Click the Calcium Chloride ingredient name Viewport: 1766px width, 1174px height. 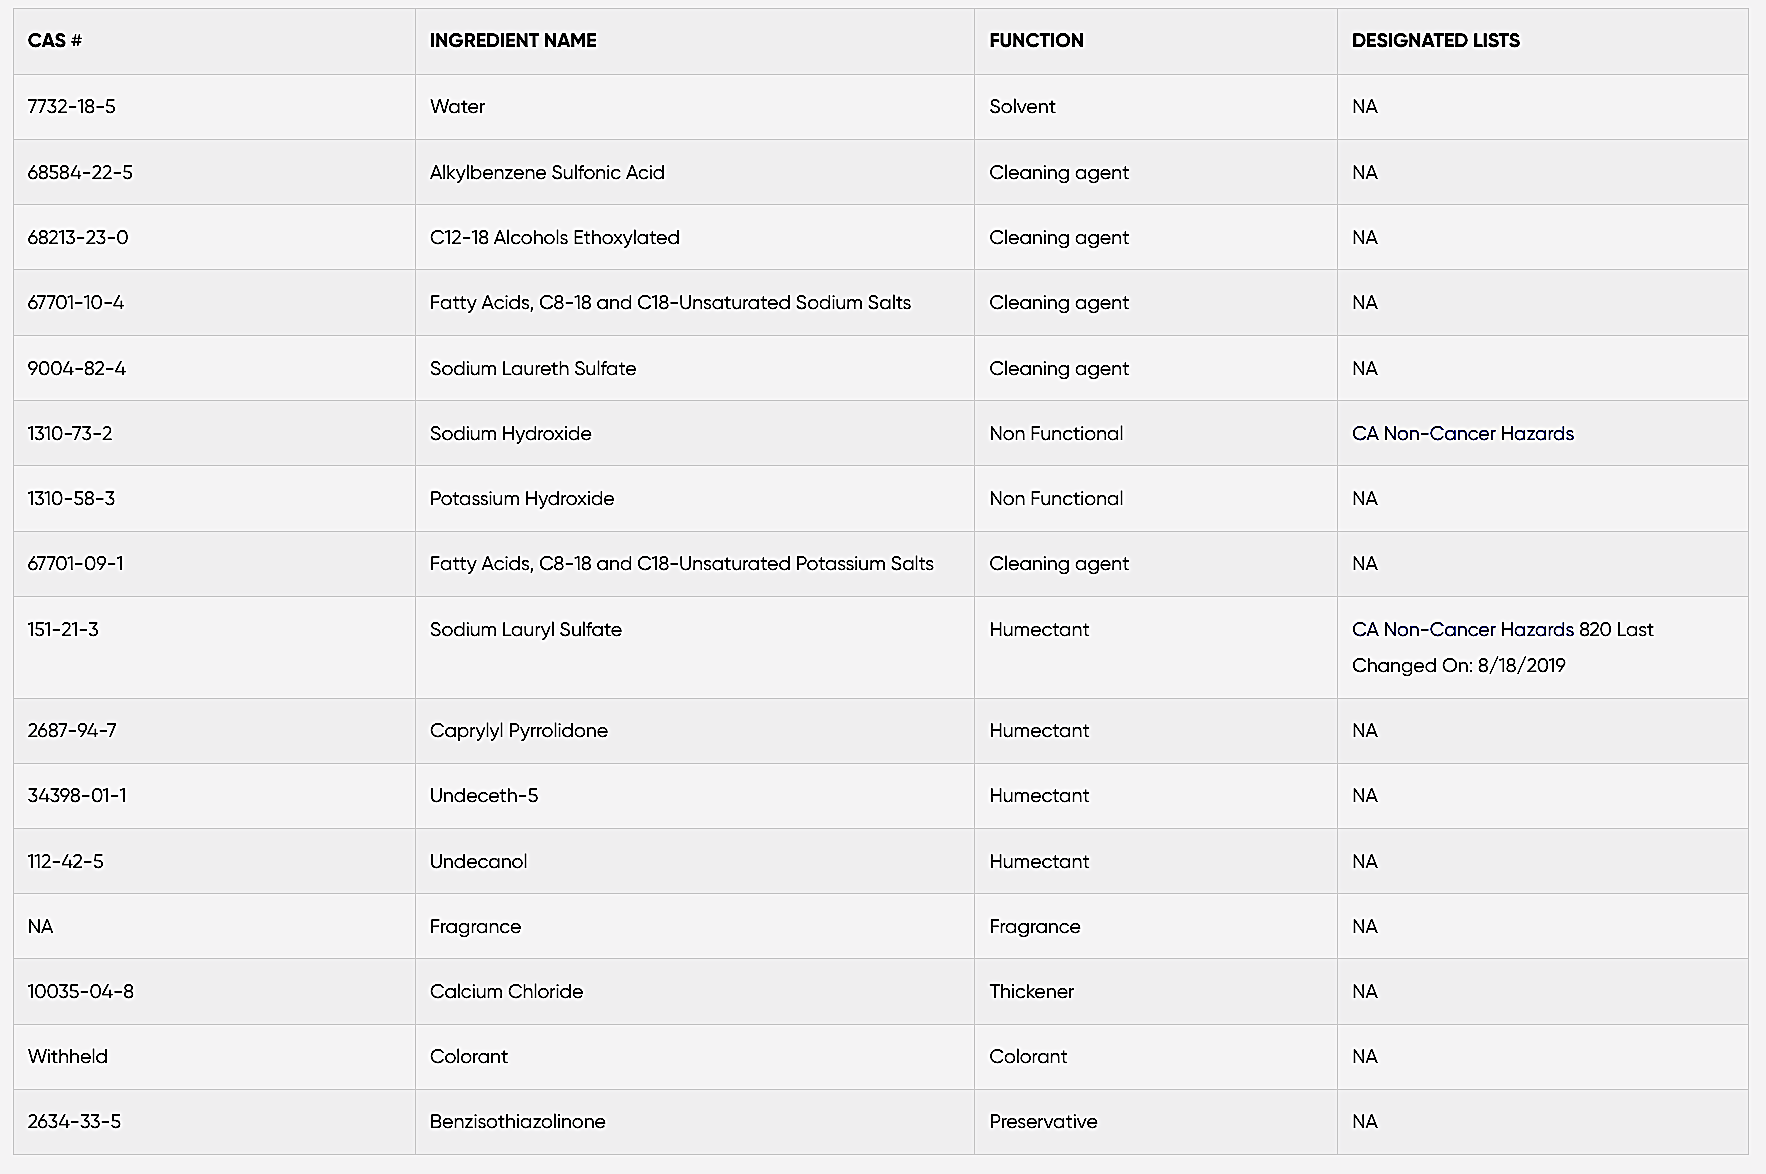pos(506,991)
